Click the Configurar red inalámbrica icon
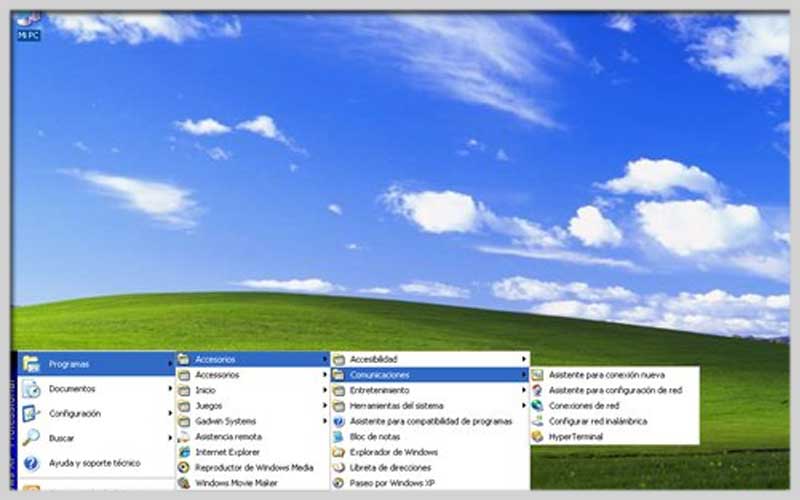 537,421
